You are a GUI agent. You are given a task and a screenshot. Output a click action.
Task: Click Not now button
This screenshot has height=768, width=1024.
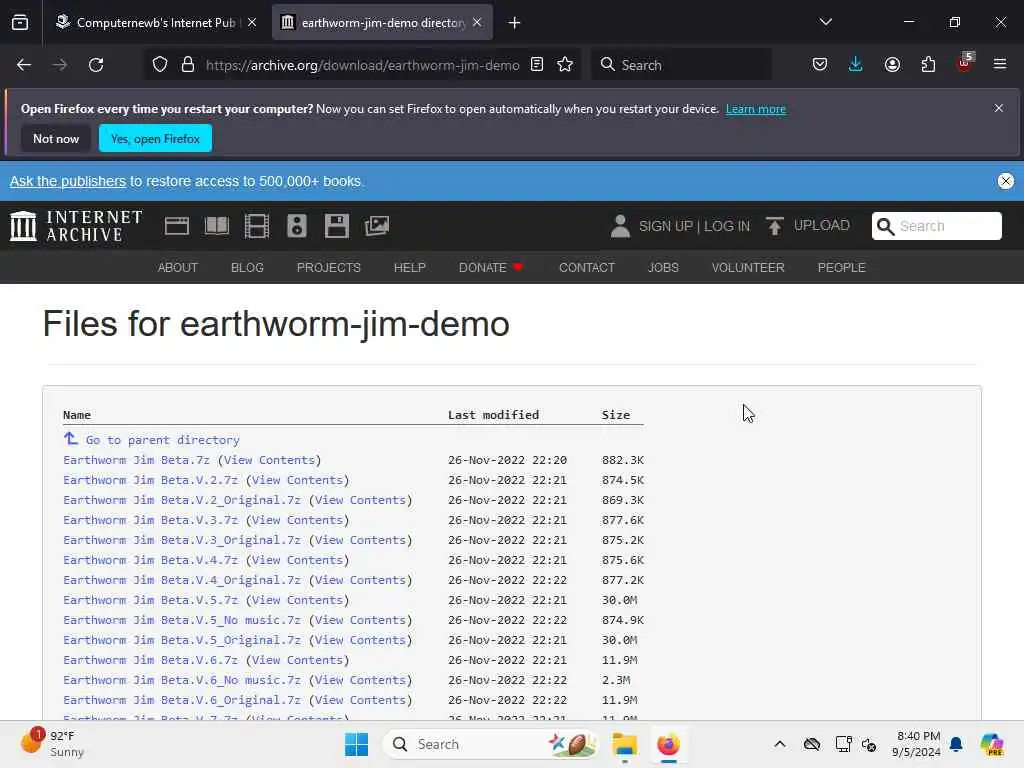(56, 138)
